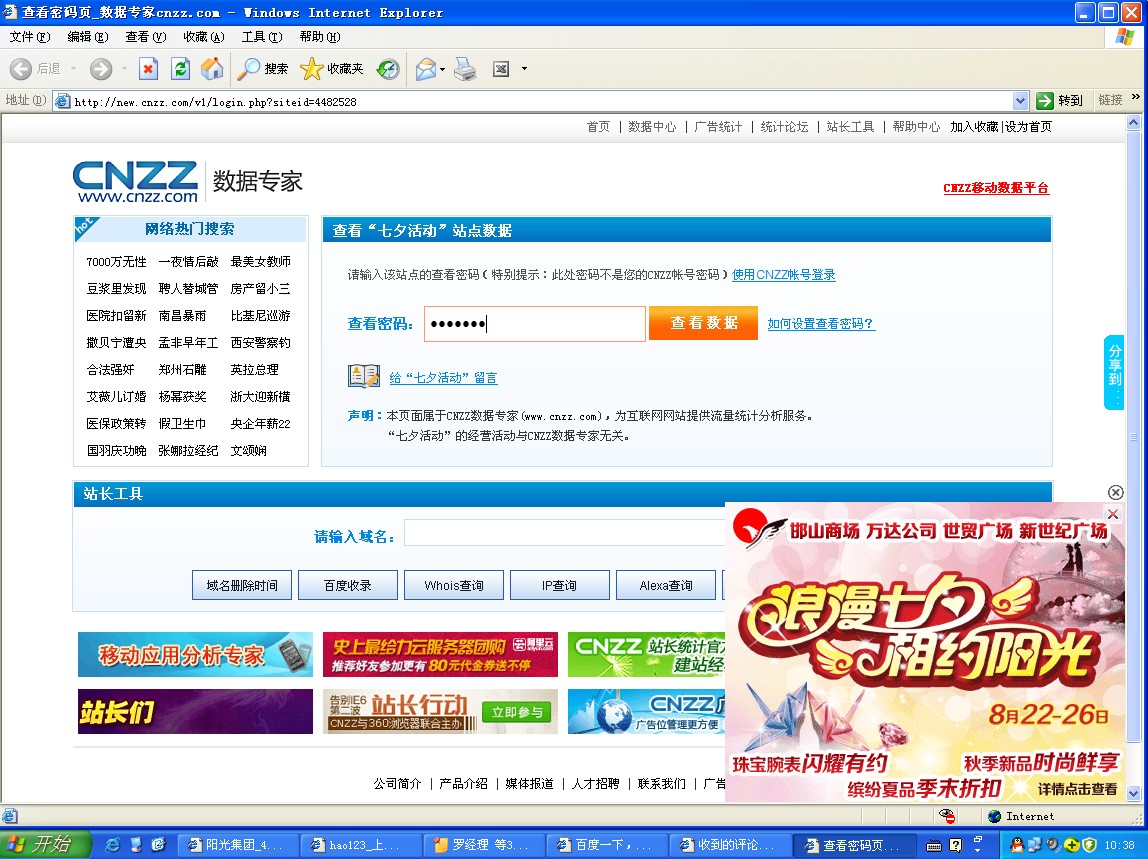The width and height of the screenshot is (1148, 859).
Task: Click the 开始 Start button
Action: (x=45, y=844)
